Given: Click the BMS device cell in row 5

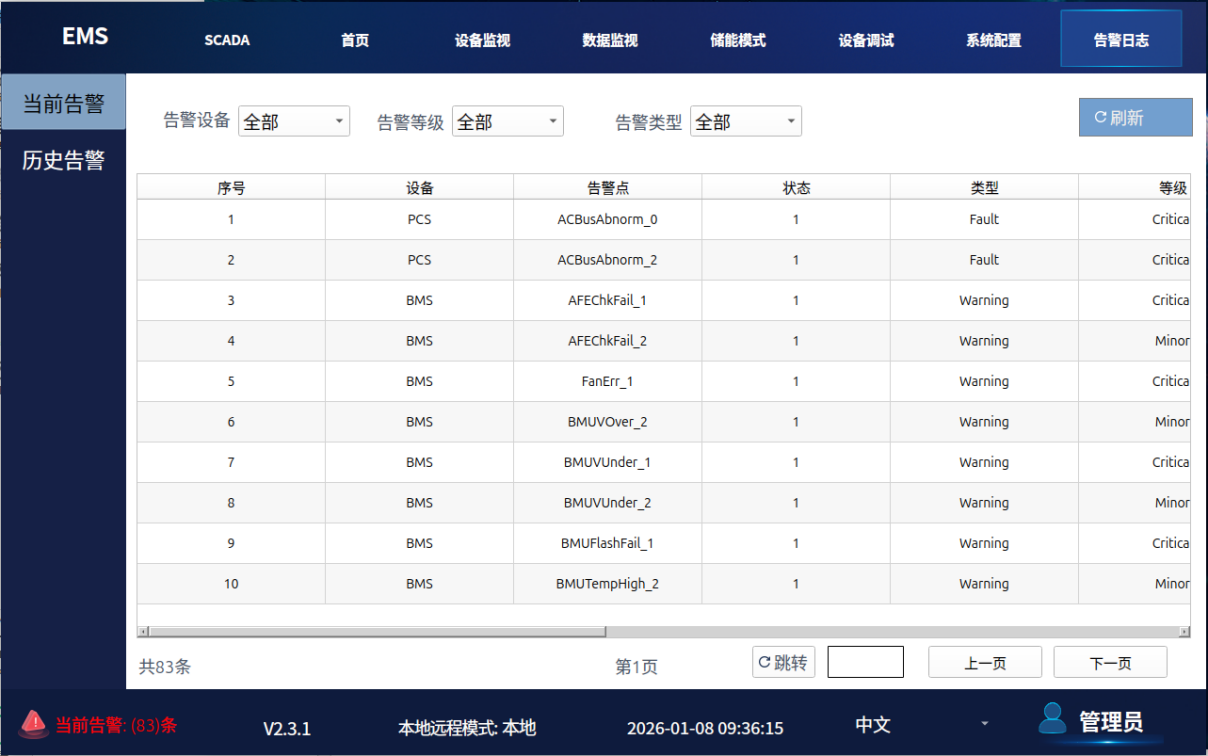Looking at the screenshot, I should [420, 381].
